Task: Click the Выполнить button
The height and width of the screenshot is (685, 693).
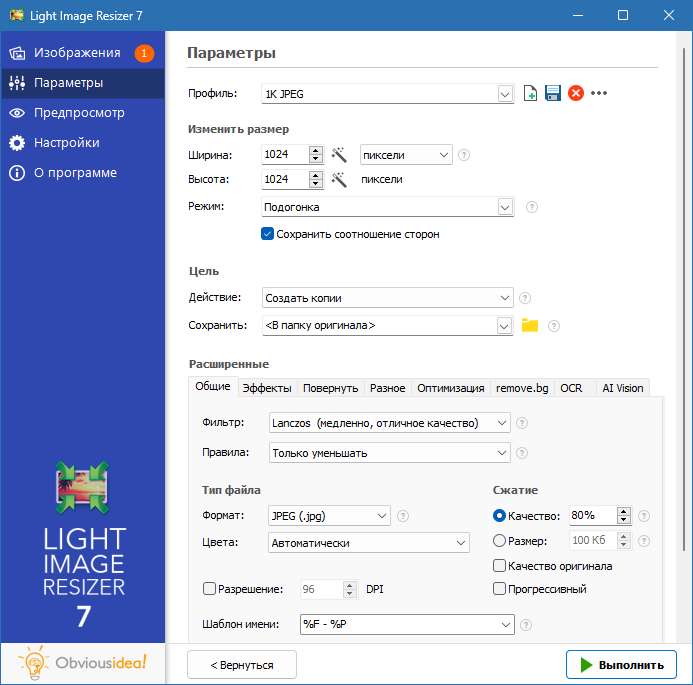Action: pyautogui.click(x=621, y=665)
